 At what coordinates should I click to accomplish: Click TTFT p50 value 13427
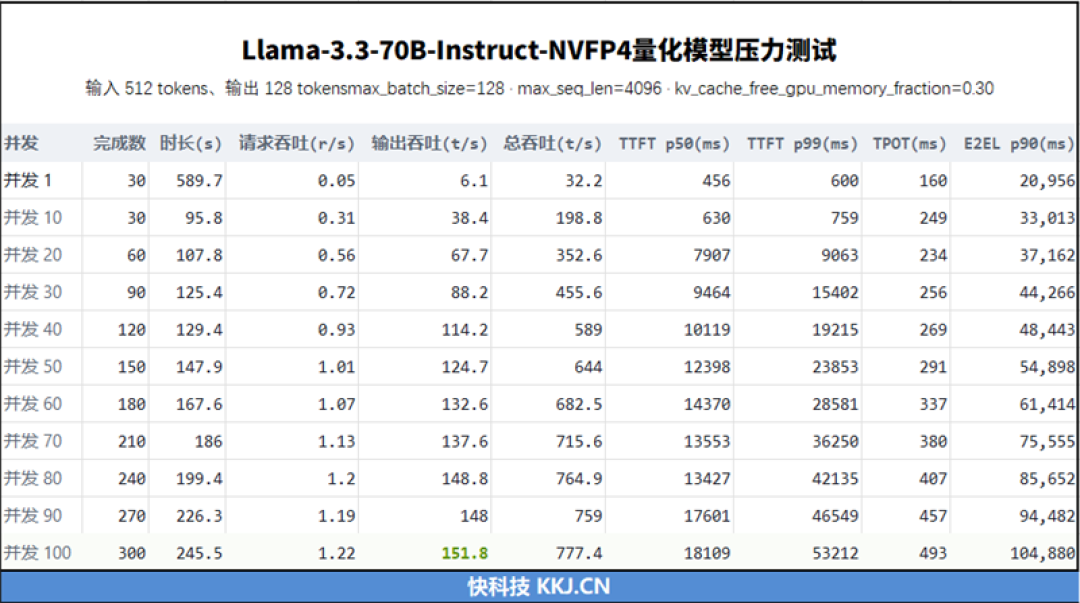(707, 479)
